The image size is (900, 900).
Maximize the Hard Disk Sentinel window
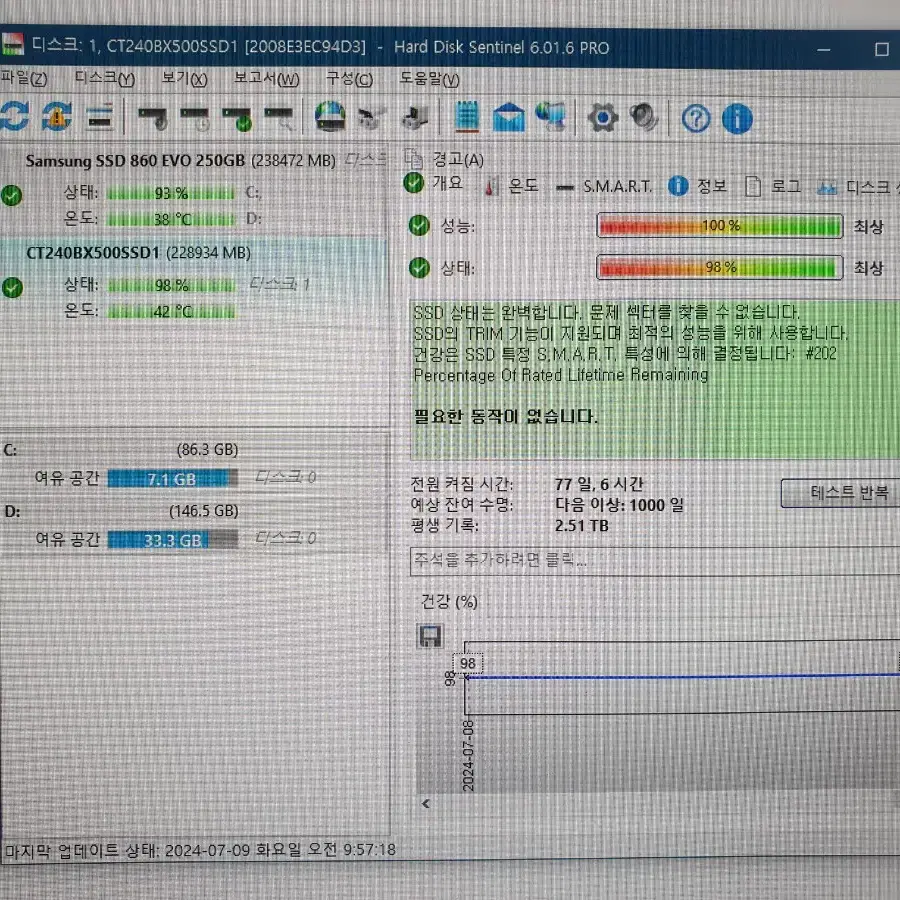(x=882, y=49)
